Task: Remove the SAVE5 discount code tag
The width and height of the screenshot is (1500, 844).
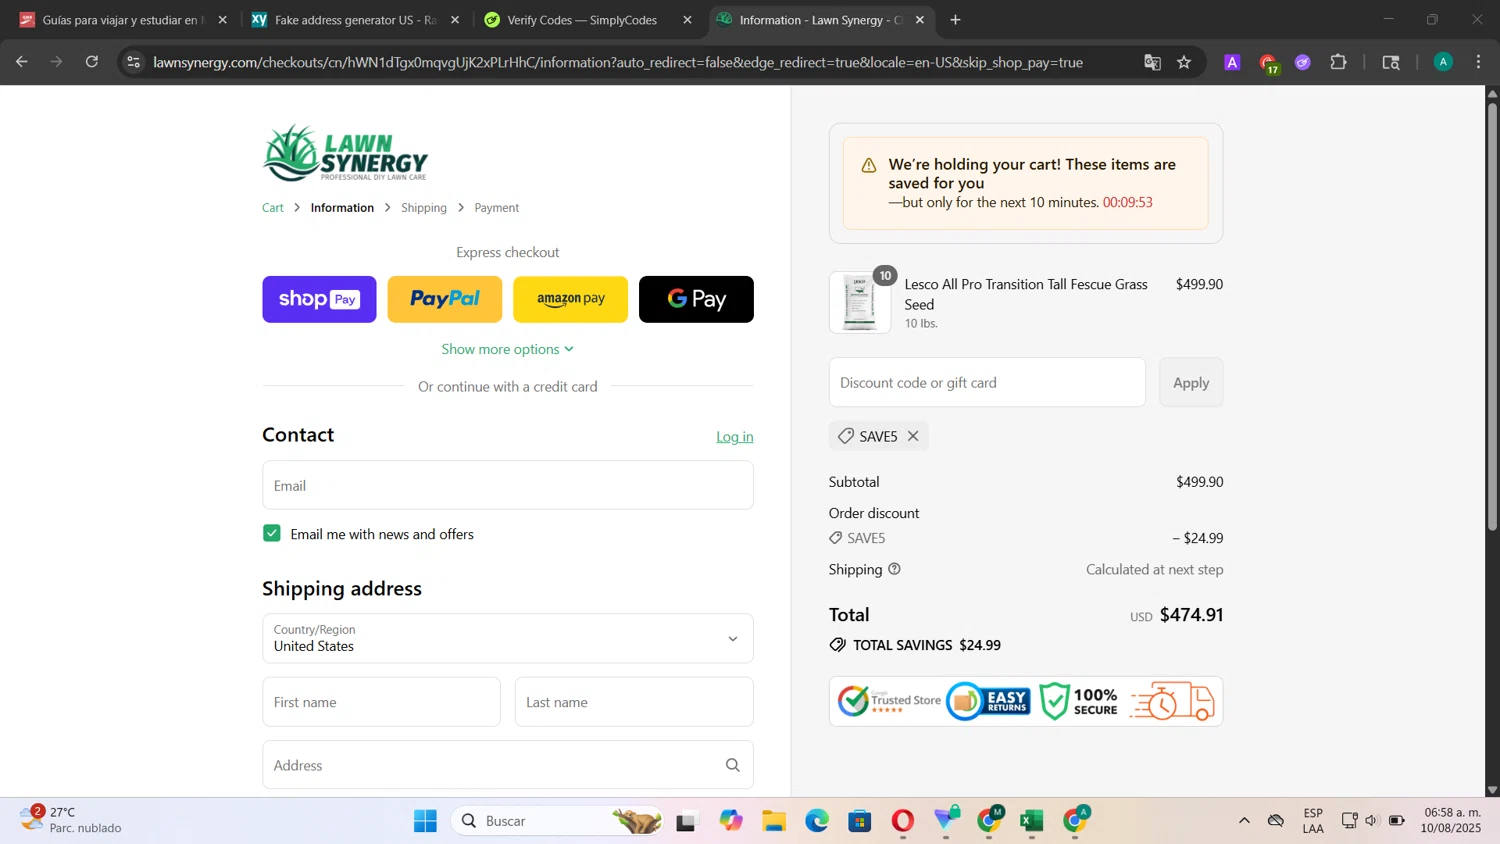Action: click(913, 436)
